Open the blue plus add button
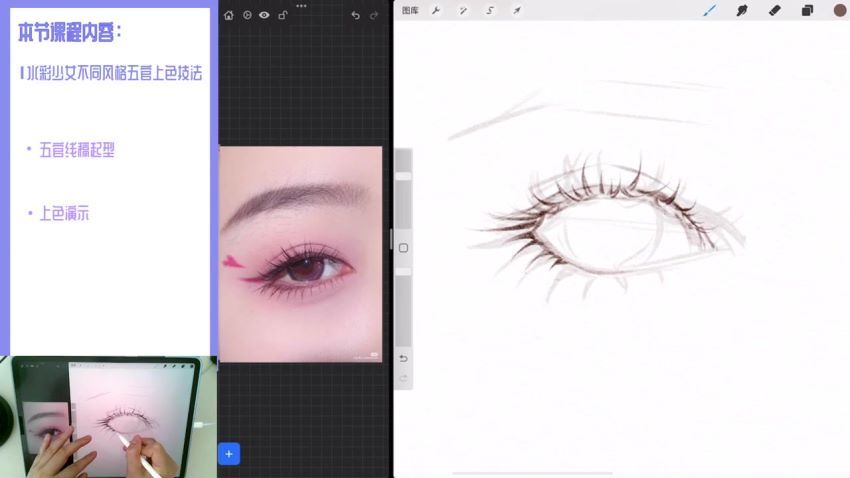 click(229, 454)
